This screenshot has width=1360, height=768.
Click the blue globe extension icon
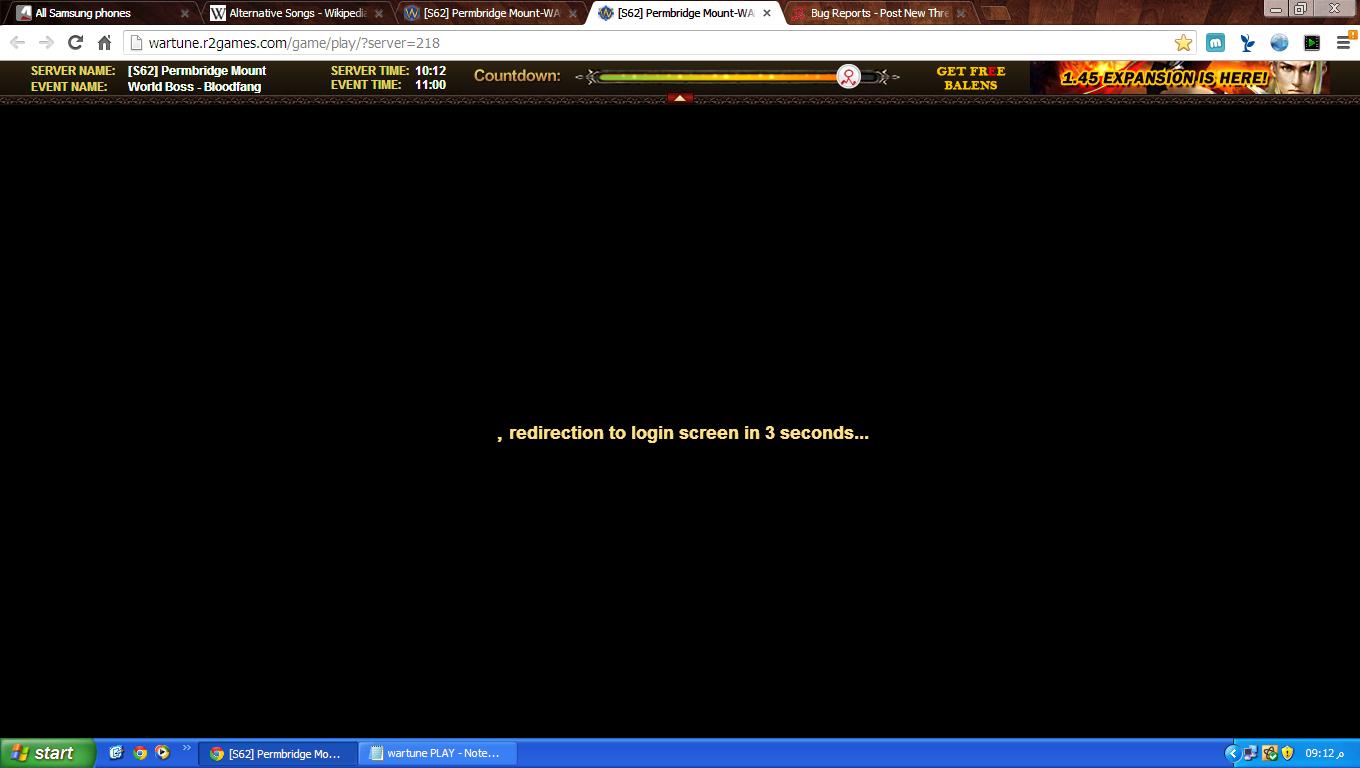1279,43
